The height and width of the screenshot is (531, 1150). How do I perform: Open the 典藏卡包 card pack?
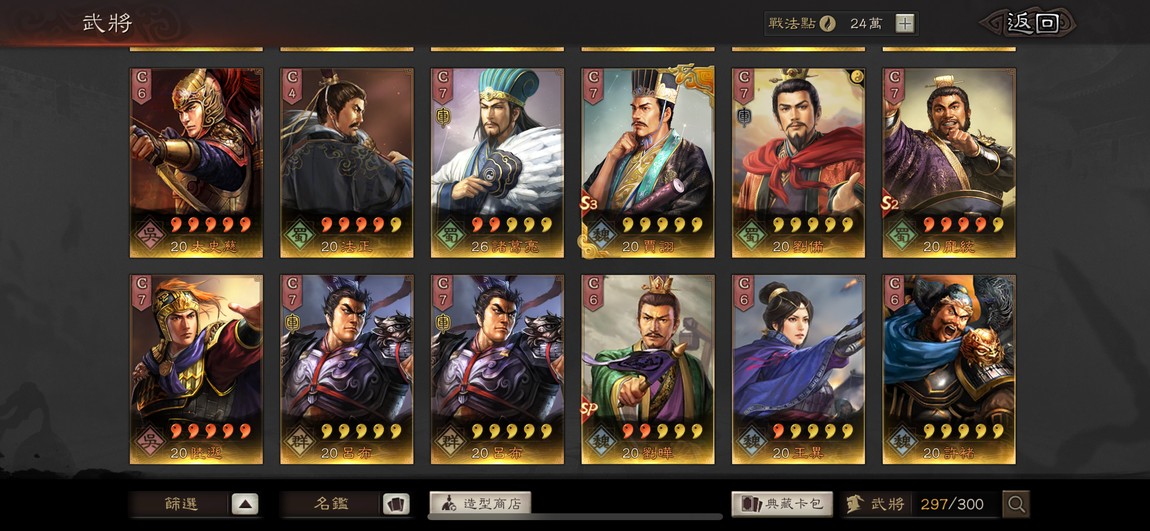782,504
